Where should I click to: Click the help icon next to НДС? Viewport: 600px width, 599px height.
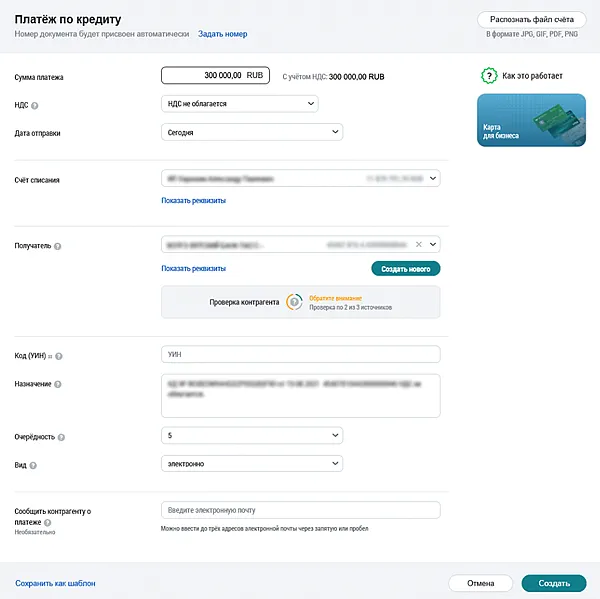tap(33, 104)
